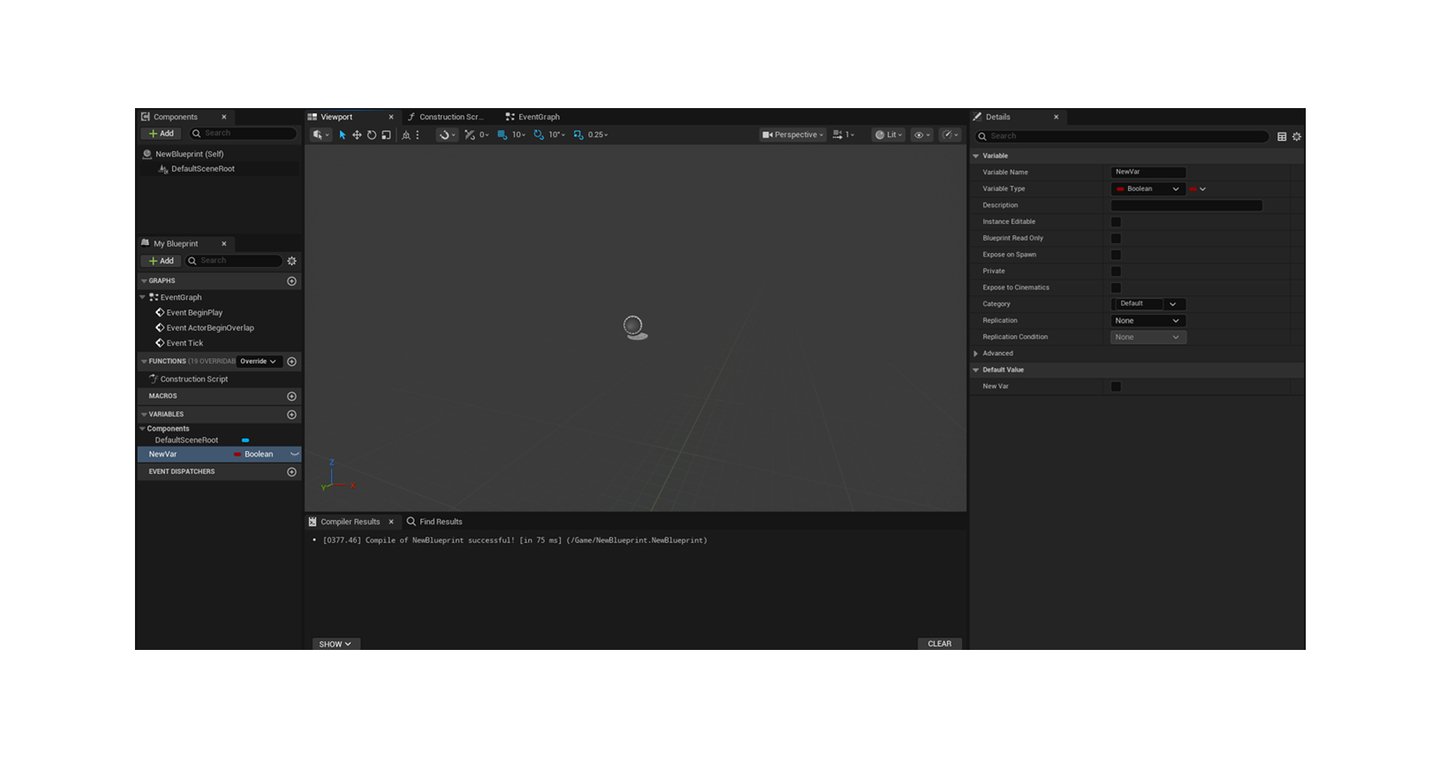
Task: Activate the Scale gizmo tool
Action: point(386,135)
